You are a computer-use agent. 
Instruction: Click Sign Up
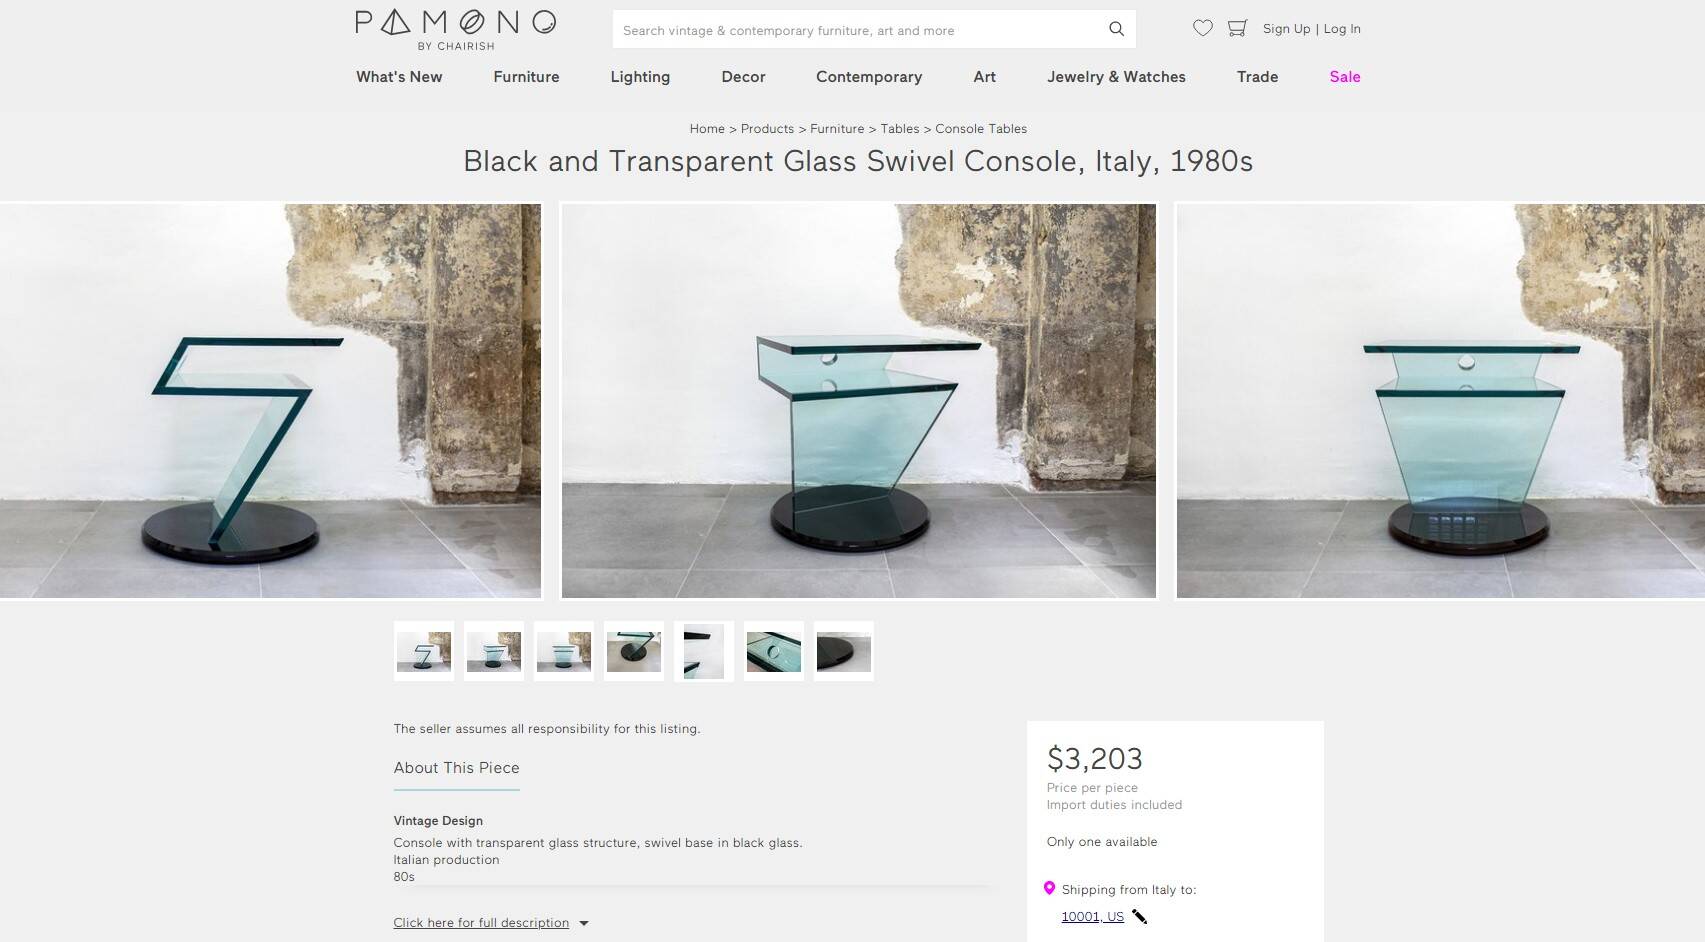pyautogui.click(x=1287, y=29)
